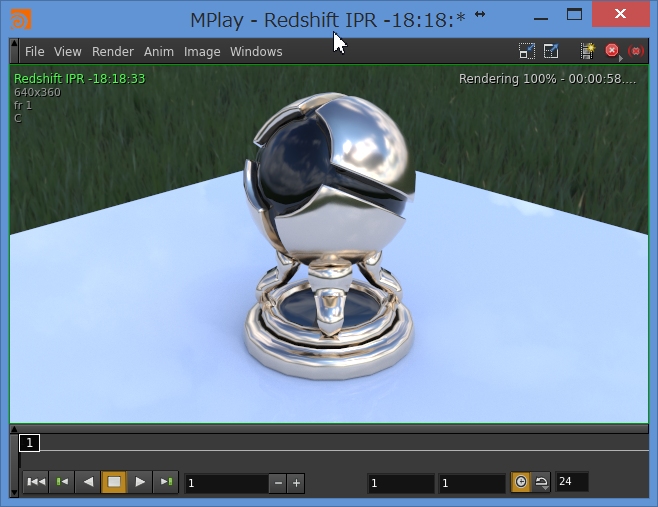Image resolution: width=658 pixels, height=507 pixels.
Task: Play sequence in reverse
Action: click(88, 482)
